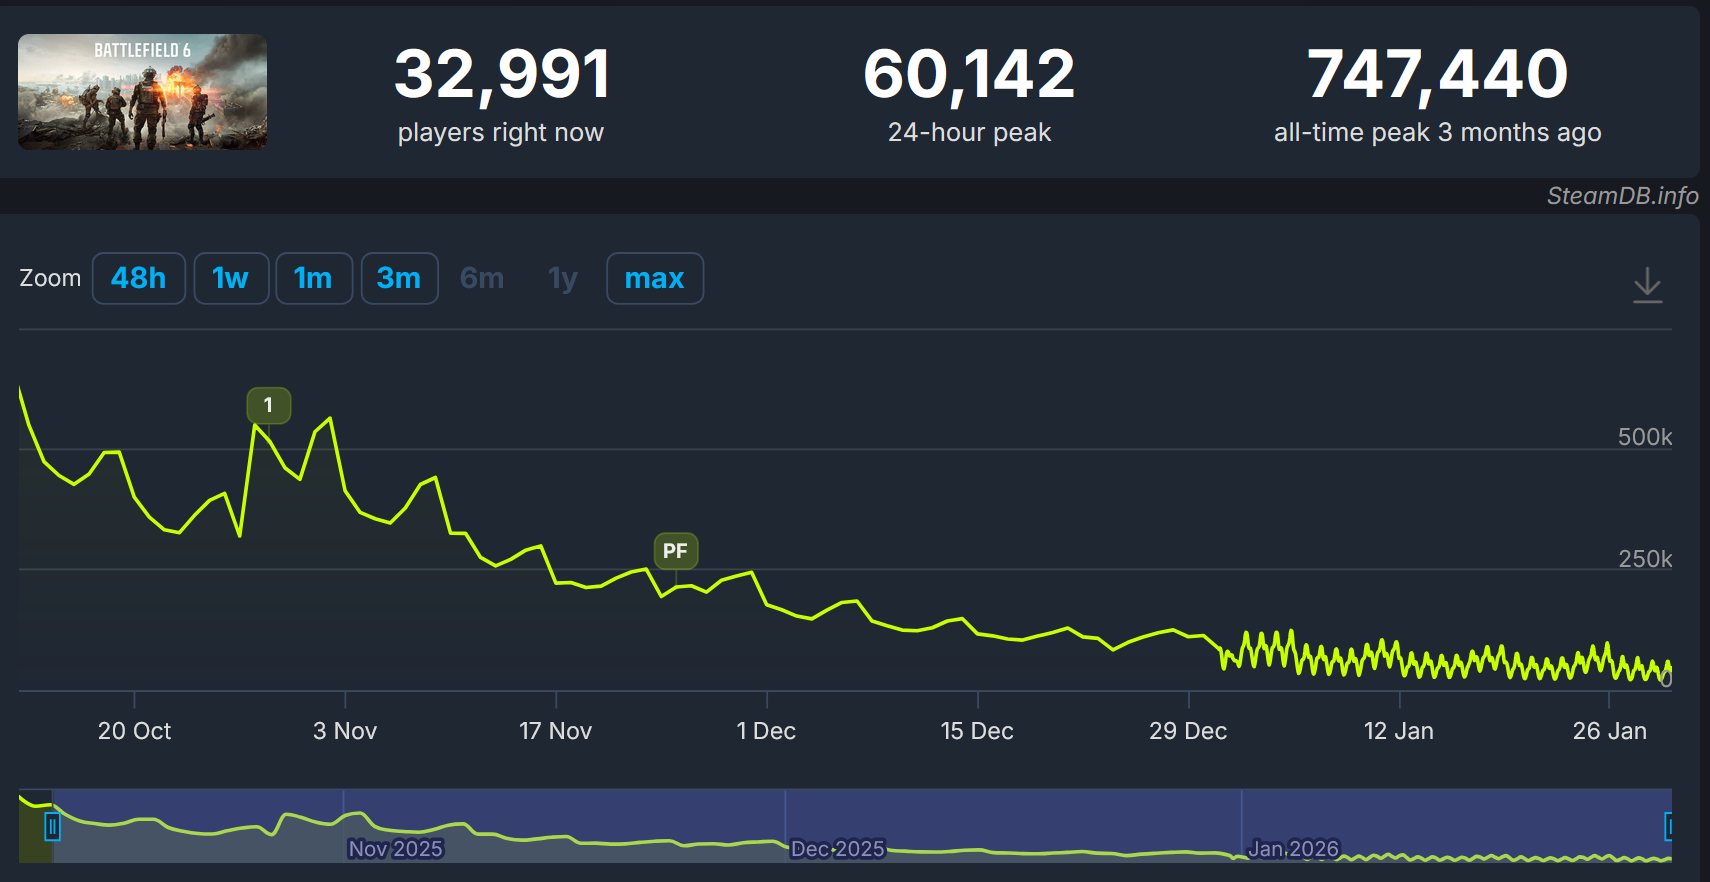Click the 'players right now' caption
Screen dimensions: 1710x882
(501, 133)
